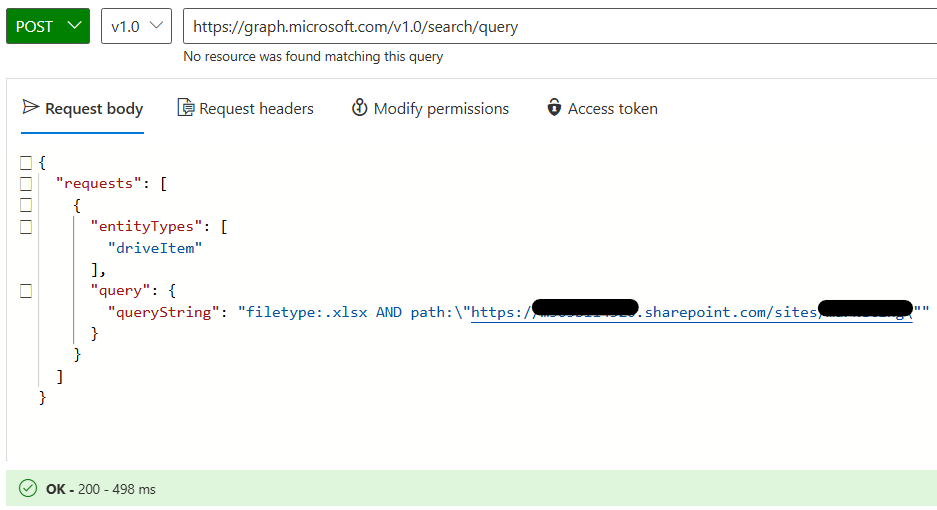Click the "No resource was found" message

pos(313,57)
